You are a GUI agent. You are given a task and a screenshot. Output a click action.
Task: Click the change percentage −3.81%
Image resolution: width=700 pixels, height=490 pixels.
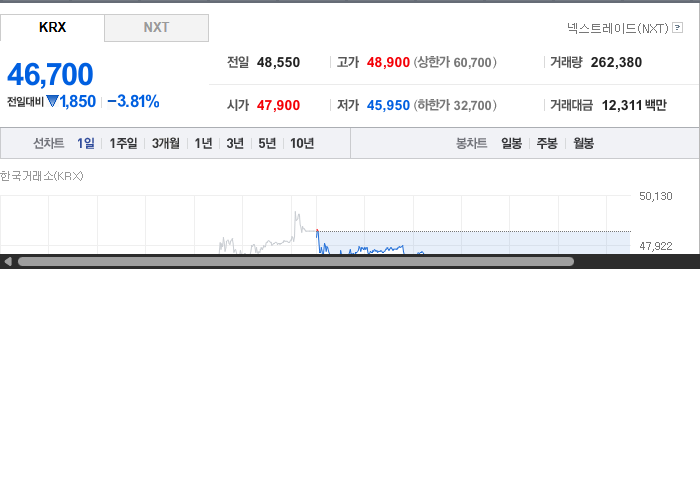pyautogui.click(x=133, y=101)
